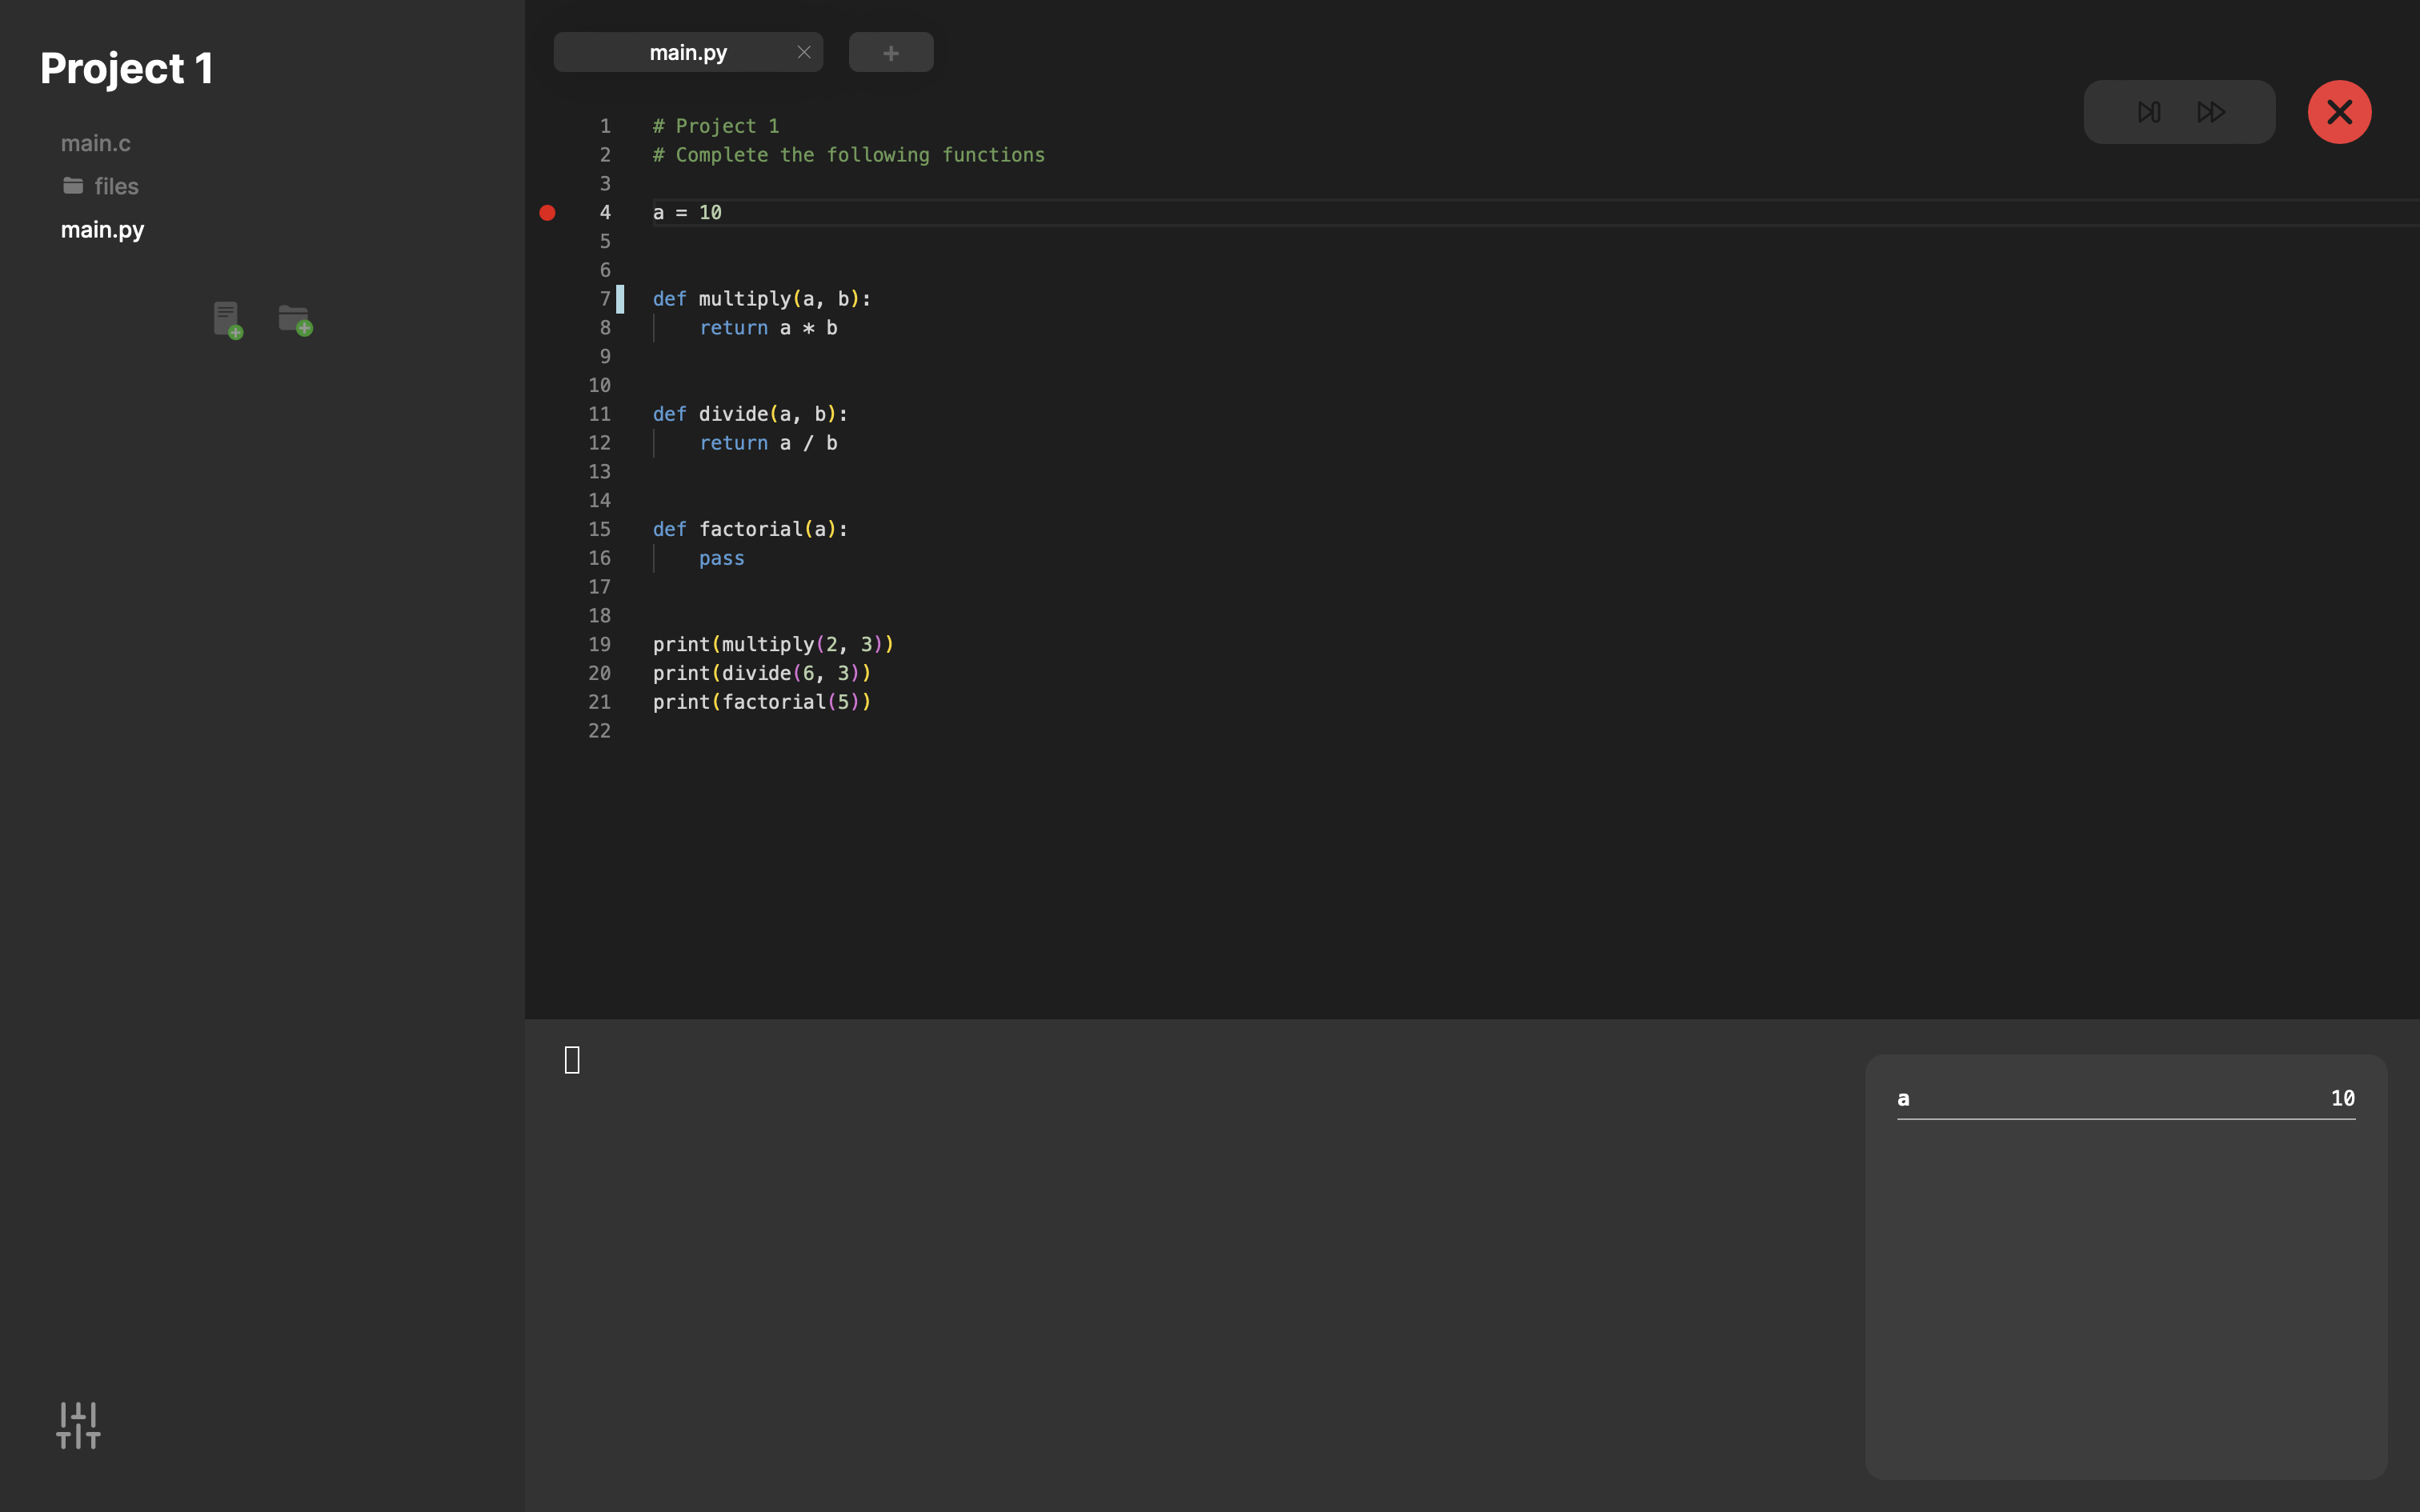The image size is (2420, 1512).
Task: Switch to the main.py editor tab
Action: (x=688, y=52)
